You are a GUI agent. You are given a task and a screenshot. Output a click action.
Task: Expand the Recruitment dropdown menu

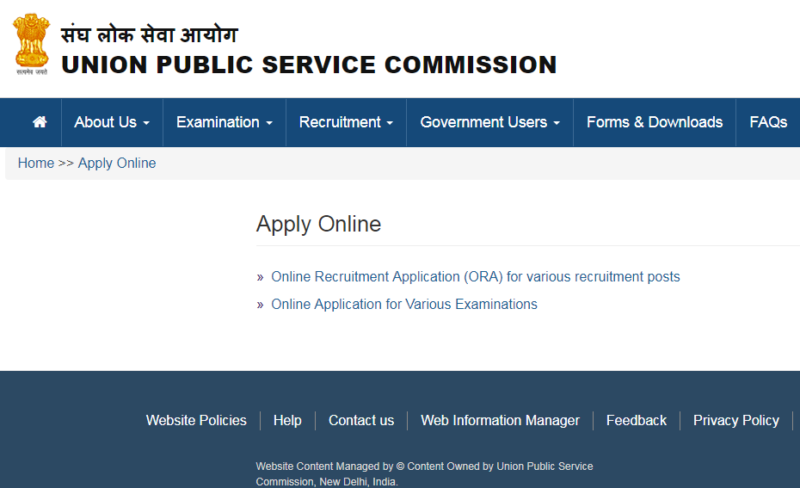coord(346,122)
